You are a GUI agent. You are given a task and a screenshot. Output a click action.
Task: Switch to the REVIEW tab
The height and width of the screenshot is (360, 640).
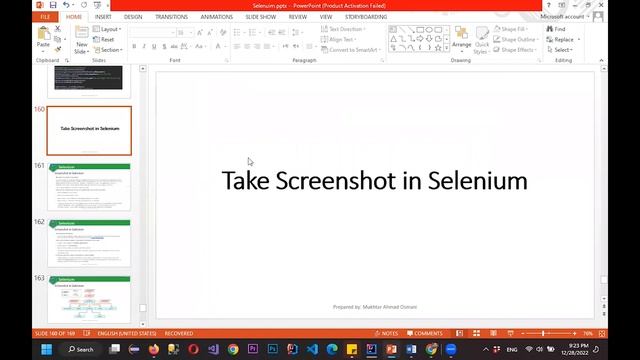click(298, 17)
